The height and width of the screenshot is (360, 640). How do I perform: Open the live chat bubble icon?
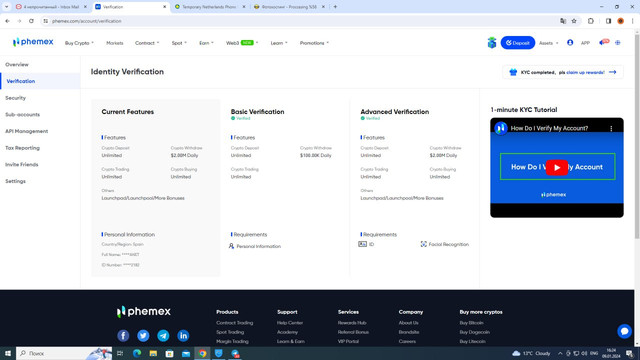[x=624, y=331]
